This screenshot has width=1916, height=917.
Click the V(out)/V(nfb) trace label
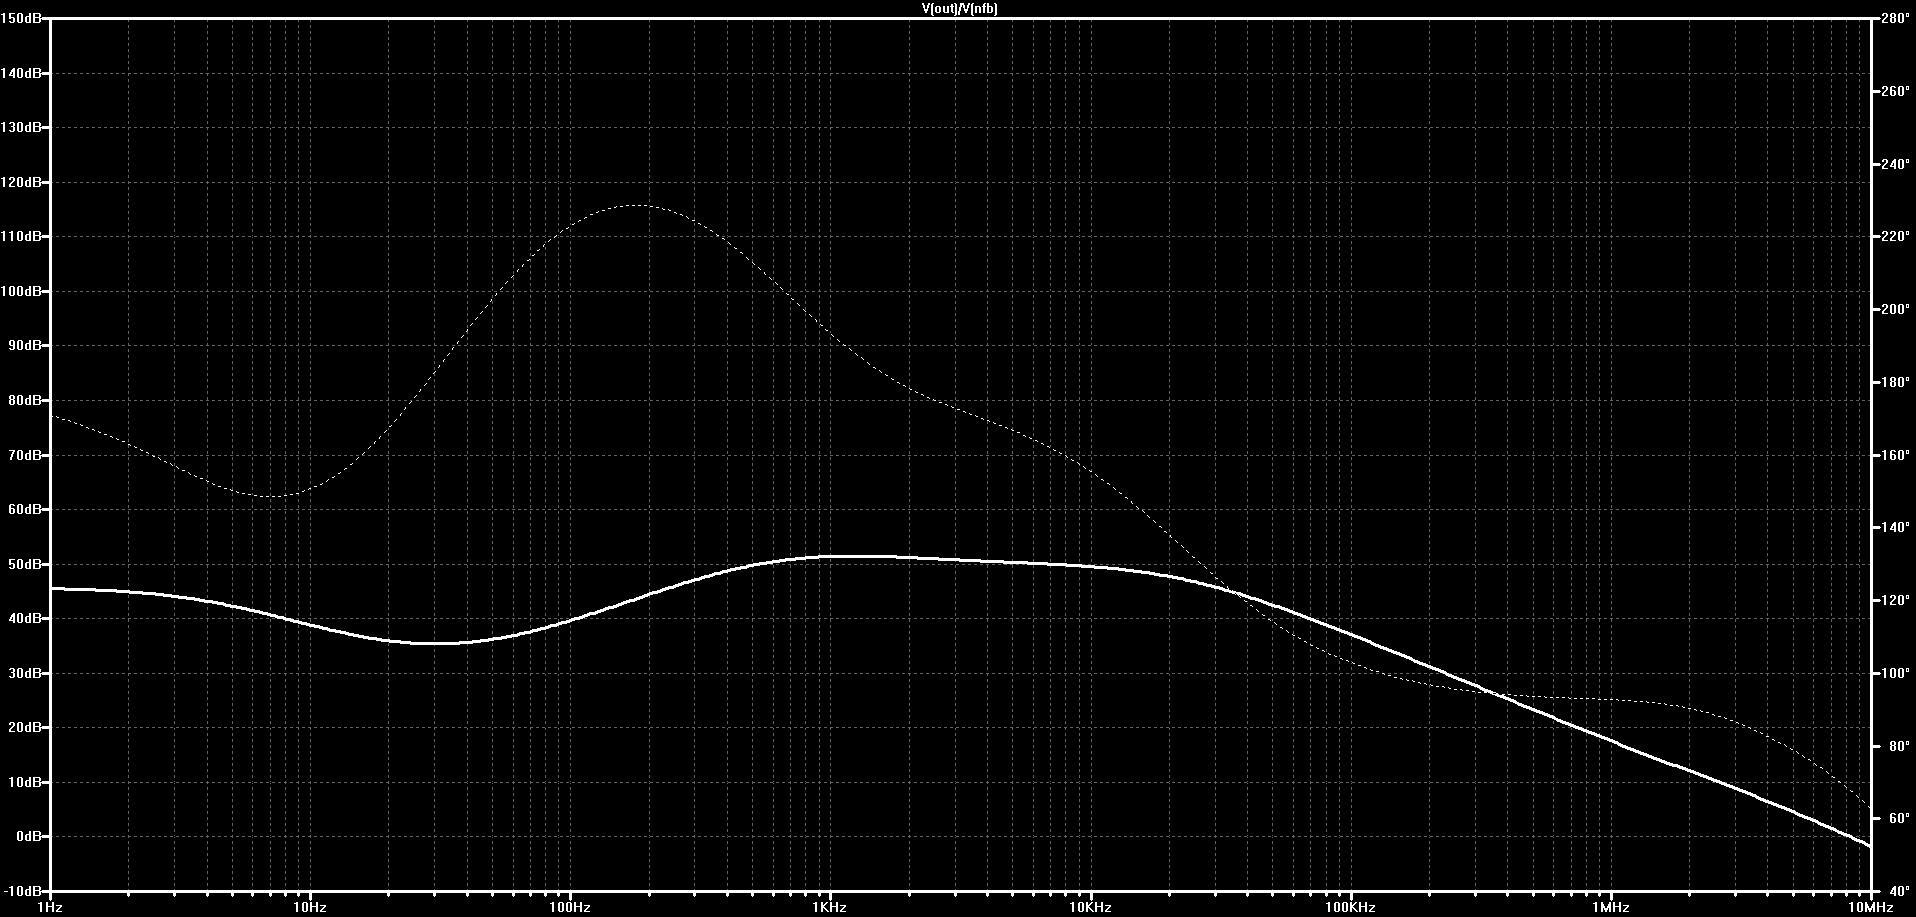tap(959, 8)
